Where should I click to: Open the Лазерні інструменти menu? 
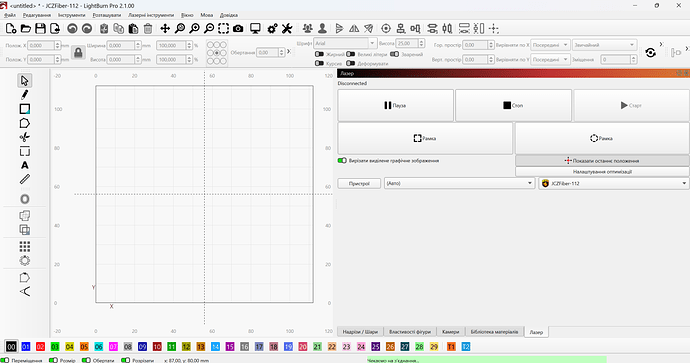[x=151, y=15]
